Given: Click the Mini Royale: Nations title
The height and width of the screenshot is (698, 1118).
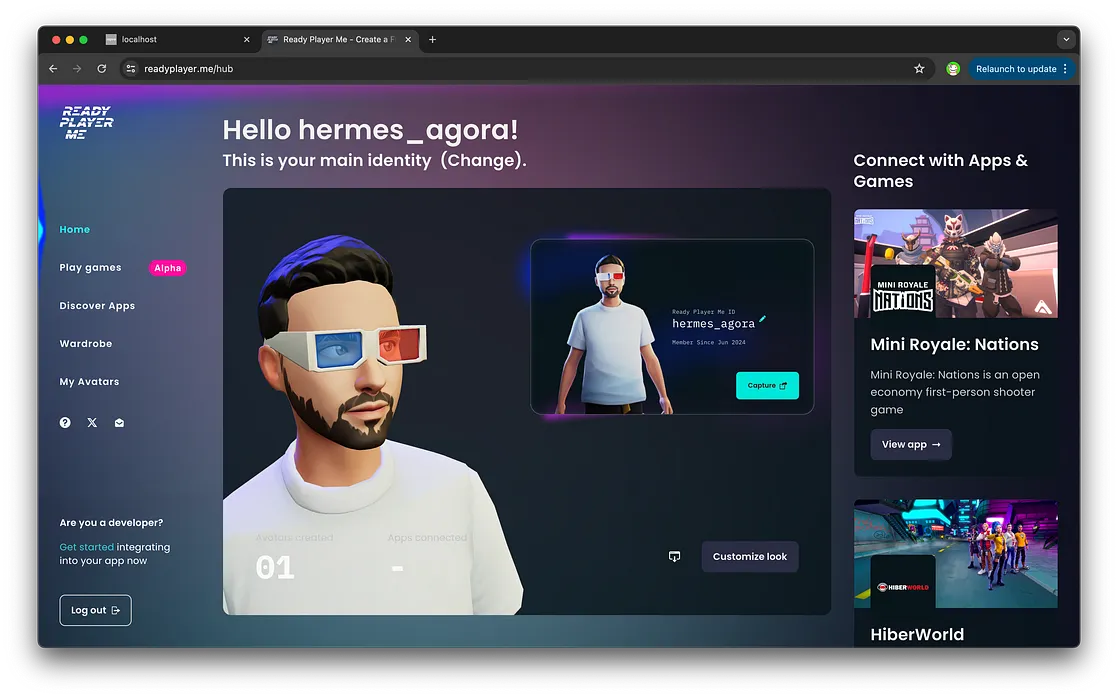Looking at the screenshot, I should pos(954,344).
